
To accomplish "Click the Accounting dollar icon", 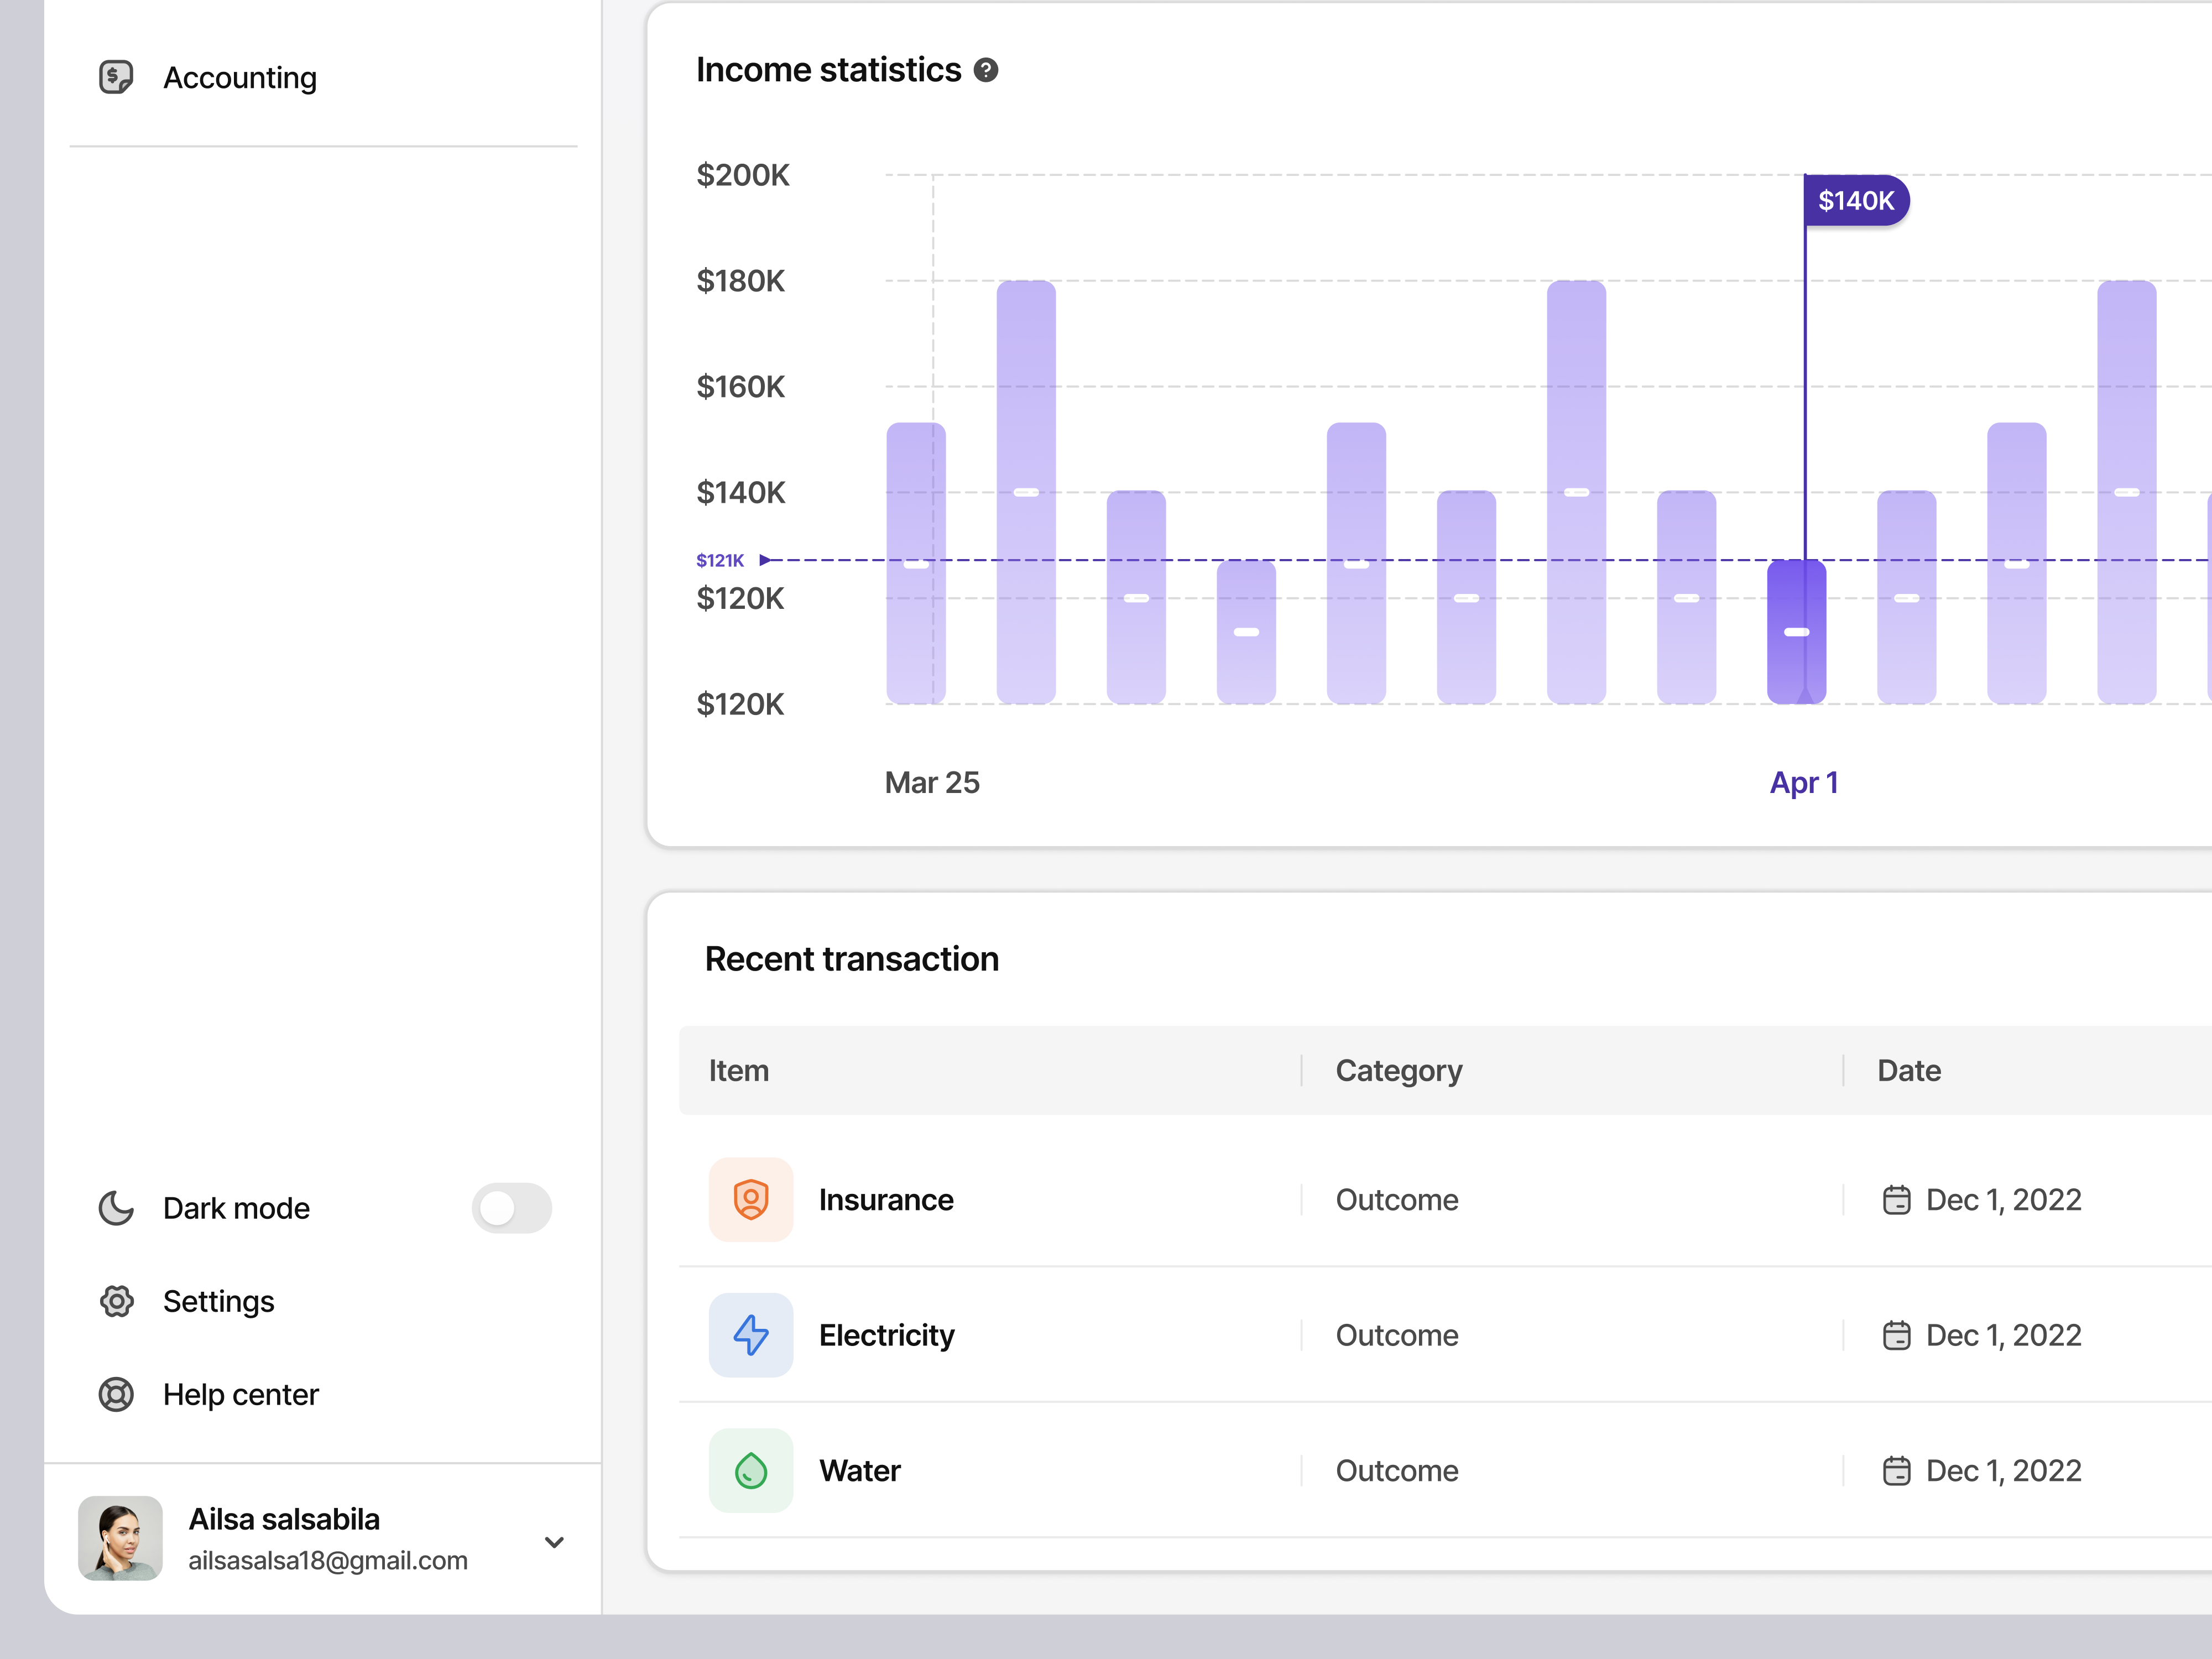I will click(116, 77).
